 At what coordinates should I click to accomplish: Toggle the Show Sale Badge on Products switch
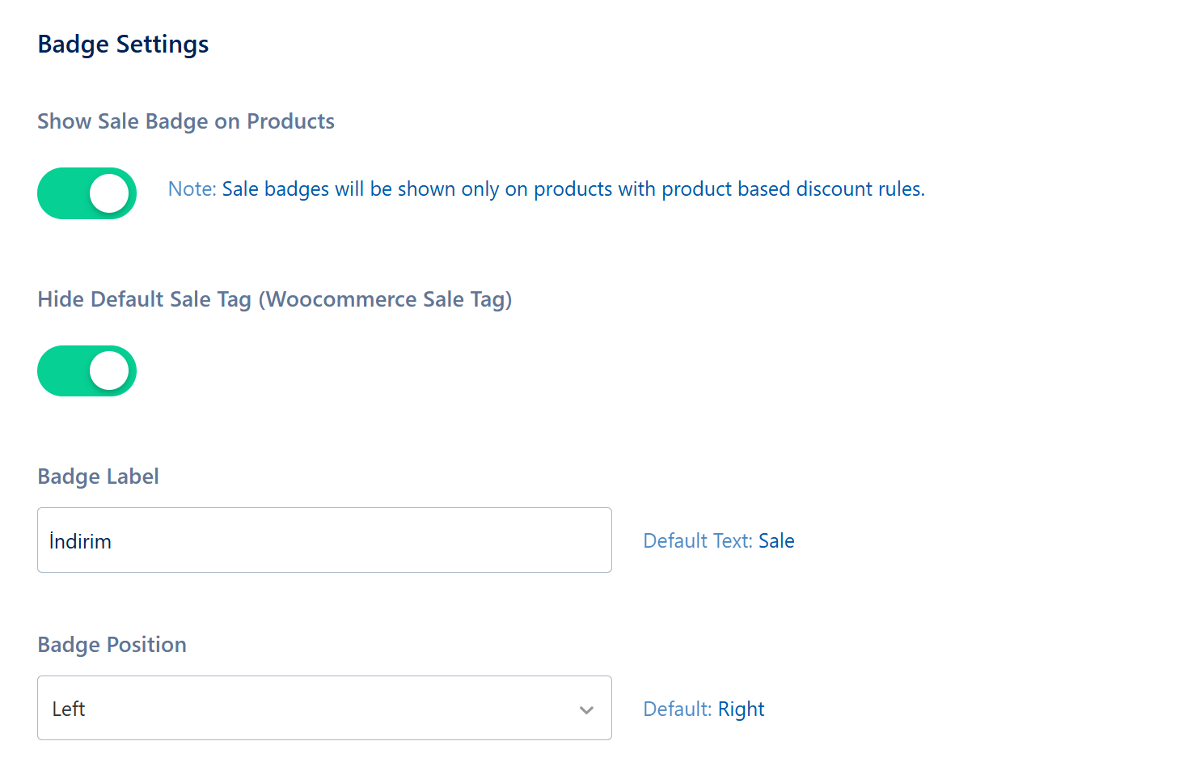(87, 193)
